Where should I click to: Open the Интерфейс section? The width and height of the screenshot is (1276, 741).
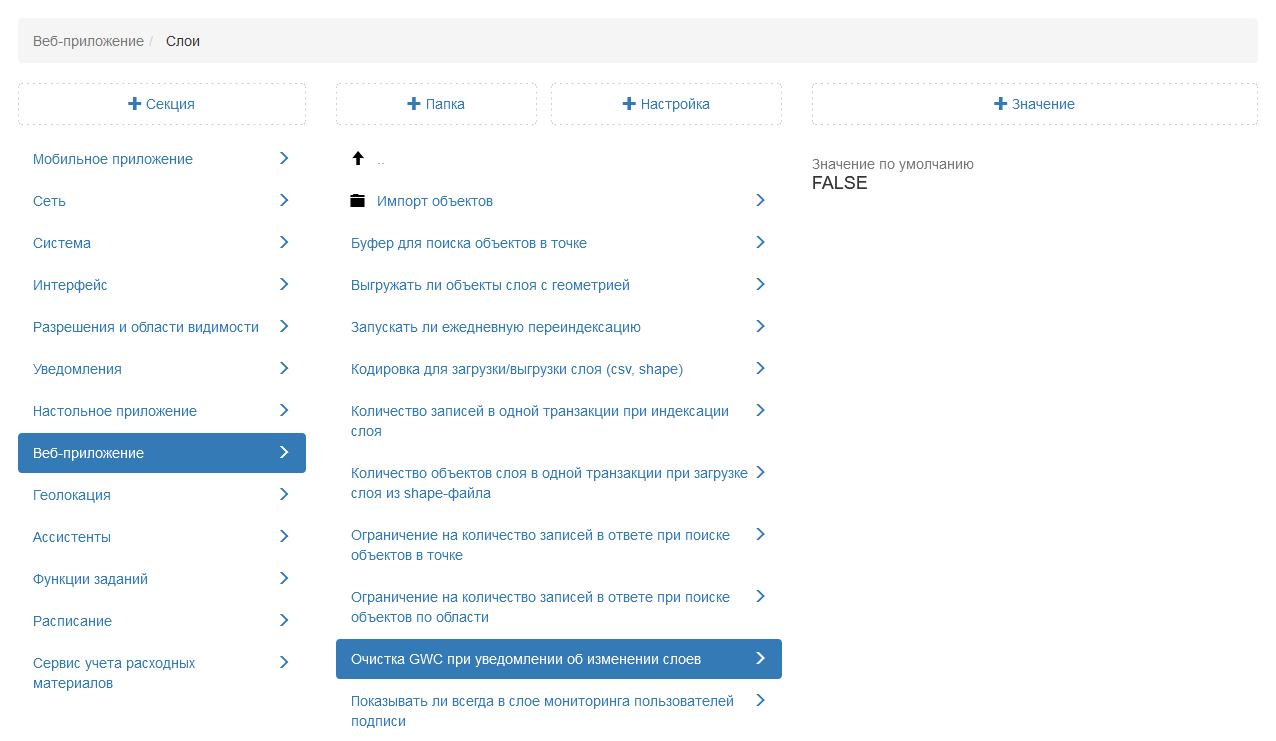point(70,285)
